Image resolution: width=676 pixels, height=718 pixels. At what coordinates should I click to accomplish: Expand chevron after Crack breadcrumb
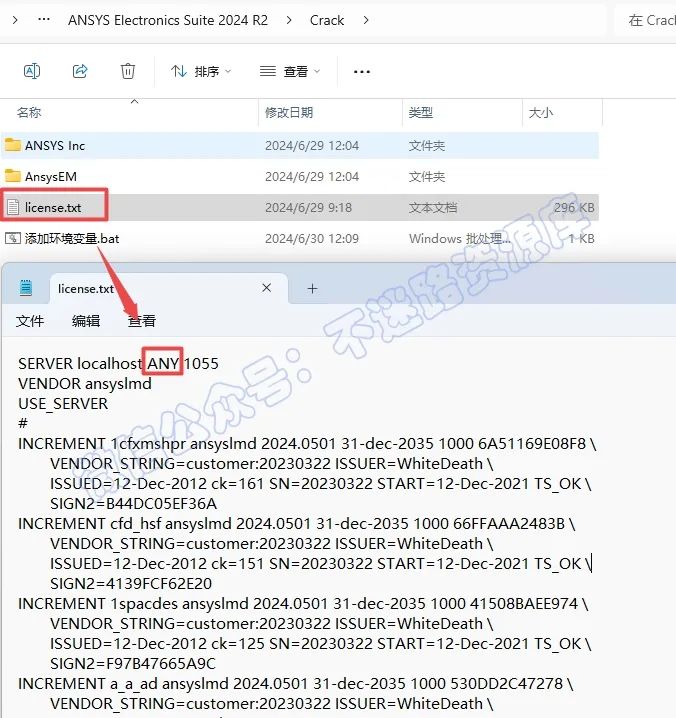coord(365,20)
